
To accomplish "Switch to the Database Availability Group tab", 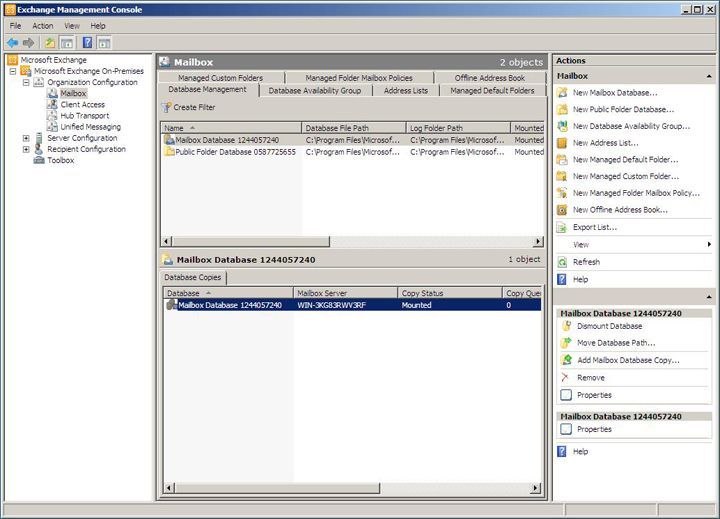I will pyautogui.click(x=315, y=91).
